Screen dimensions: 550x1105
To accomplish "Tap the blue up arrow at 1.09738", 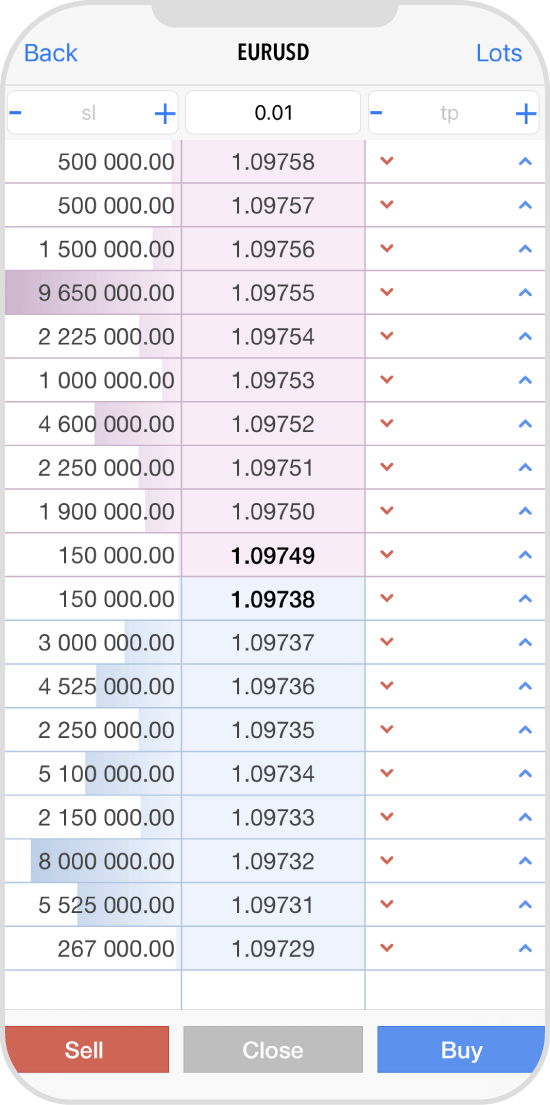I will pos(525,598).
